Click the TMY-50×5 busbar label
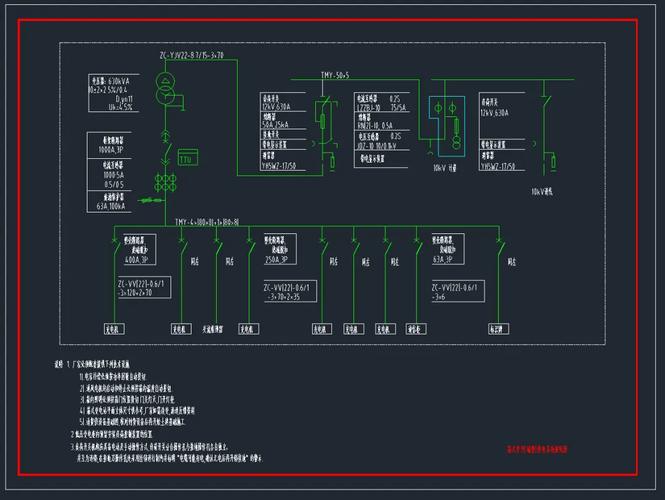 (335, 76)
